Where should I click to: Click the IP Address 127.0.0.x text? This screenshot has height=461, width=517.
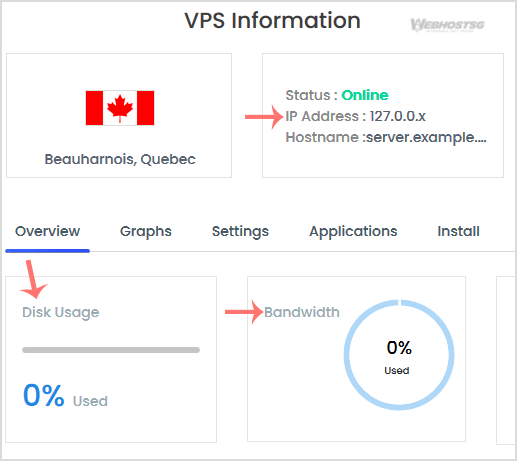point(356,116)
